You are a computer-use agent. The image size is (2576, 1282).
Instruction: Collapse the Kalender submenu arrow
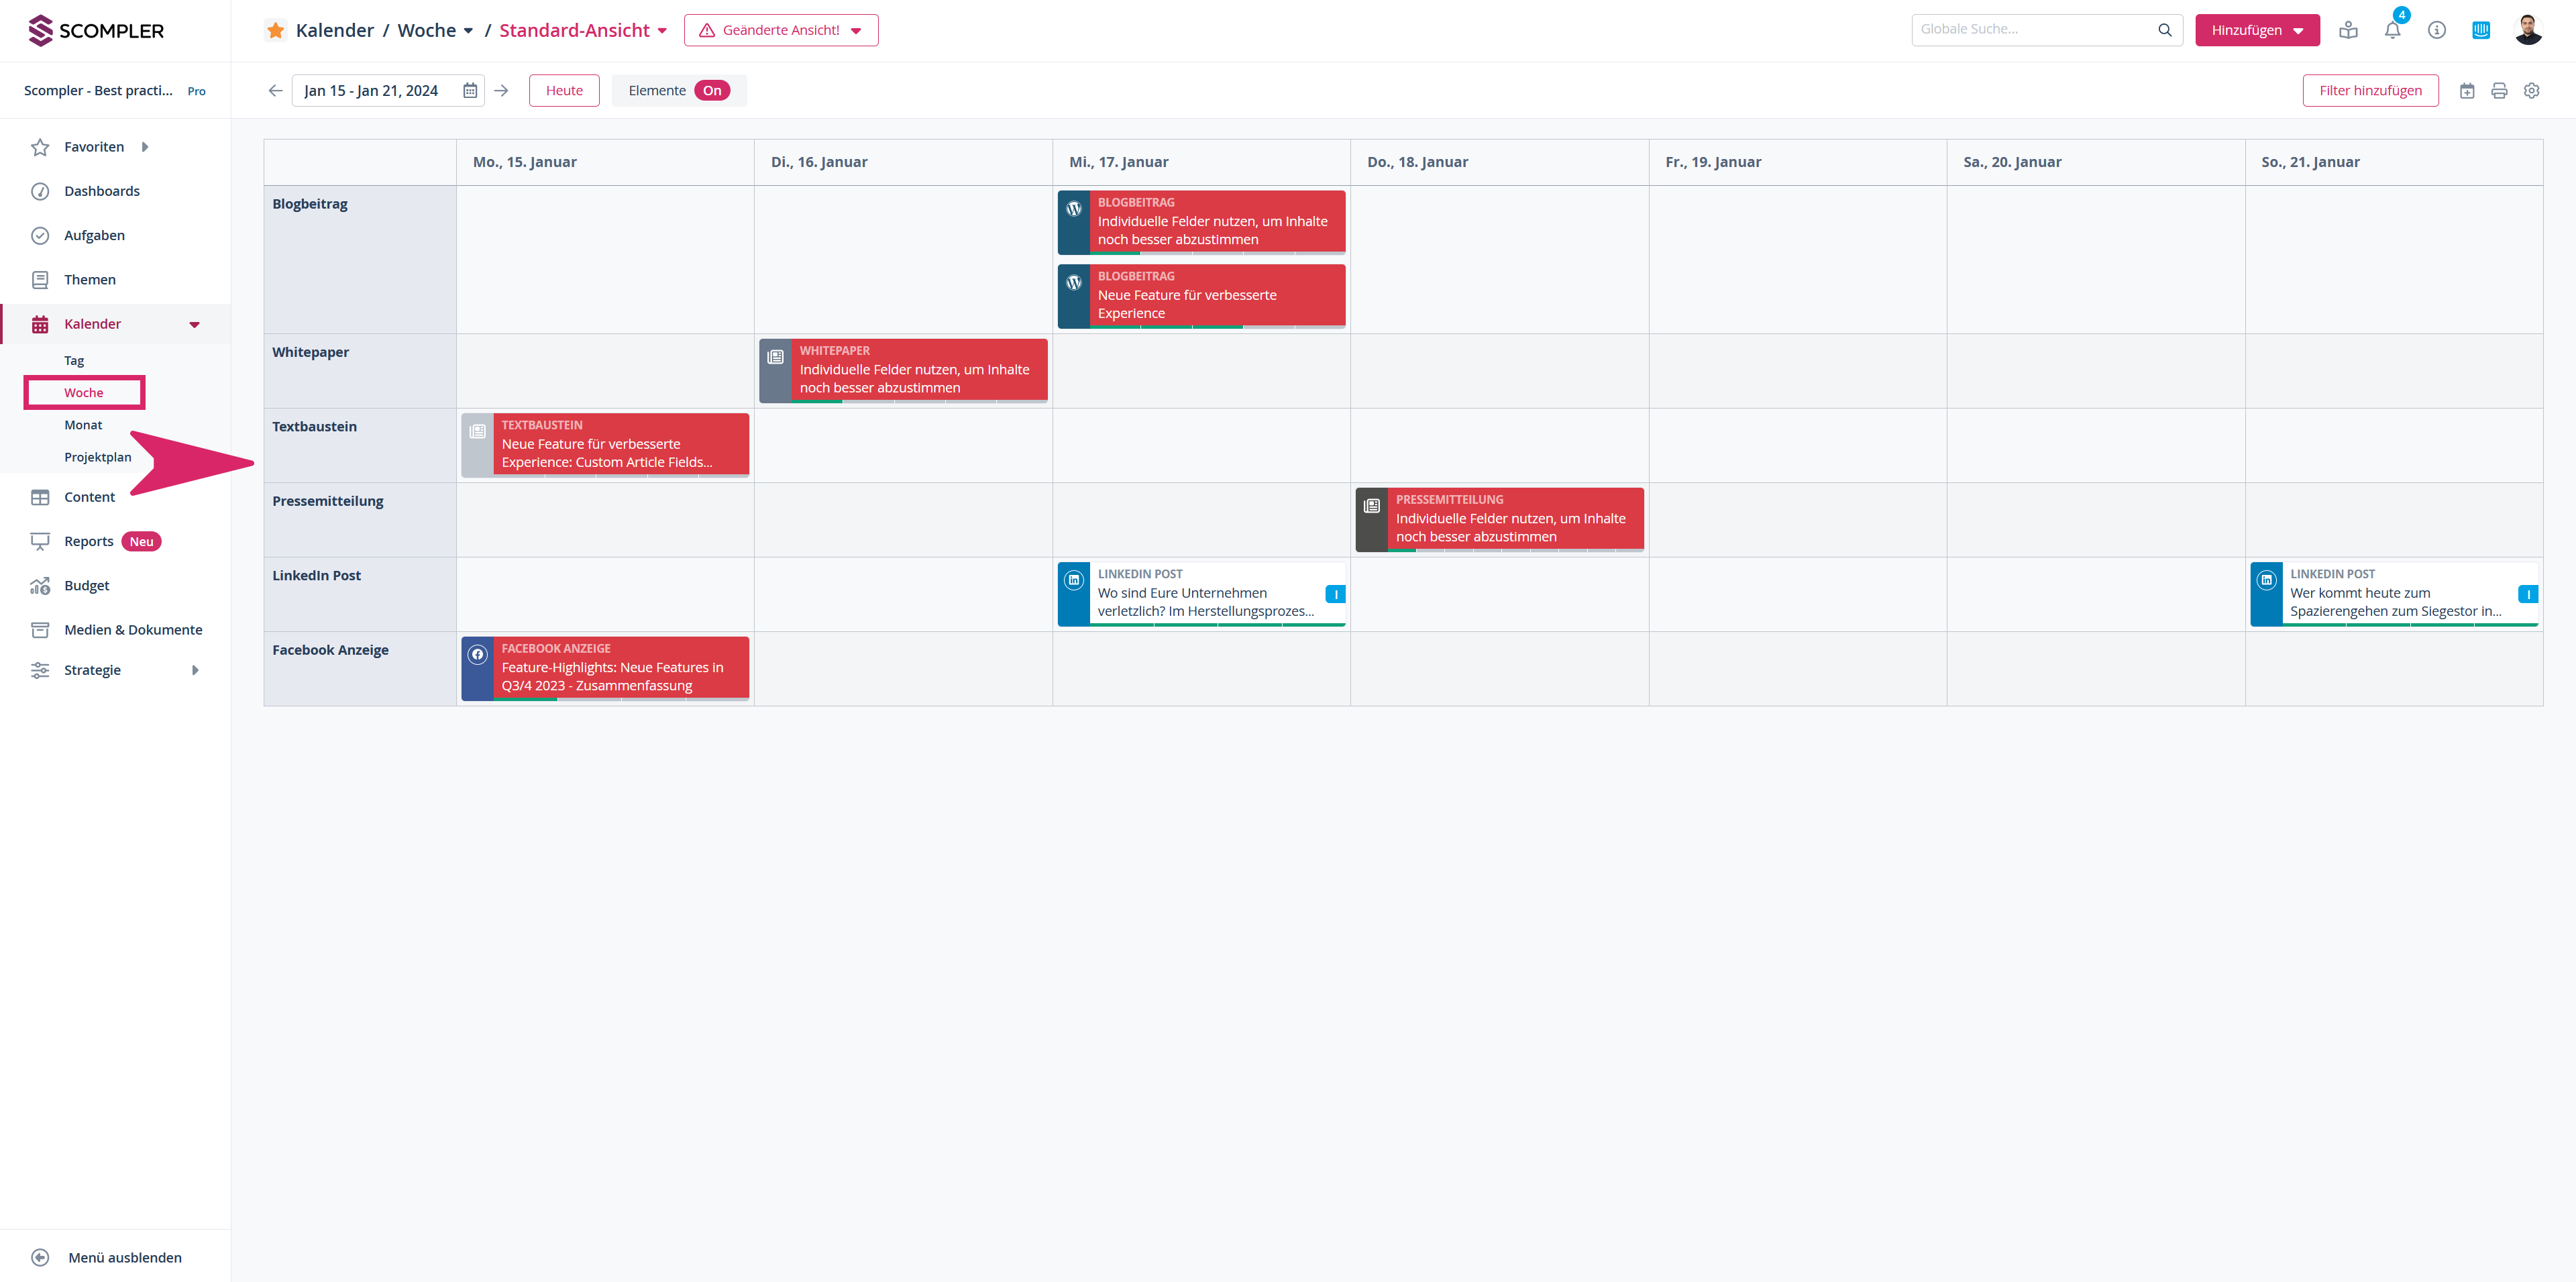[195, 324]
